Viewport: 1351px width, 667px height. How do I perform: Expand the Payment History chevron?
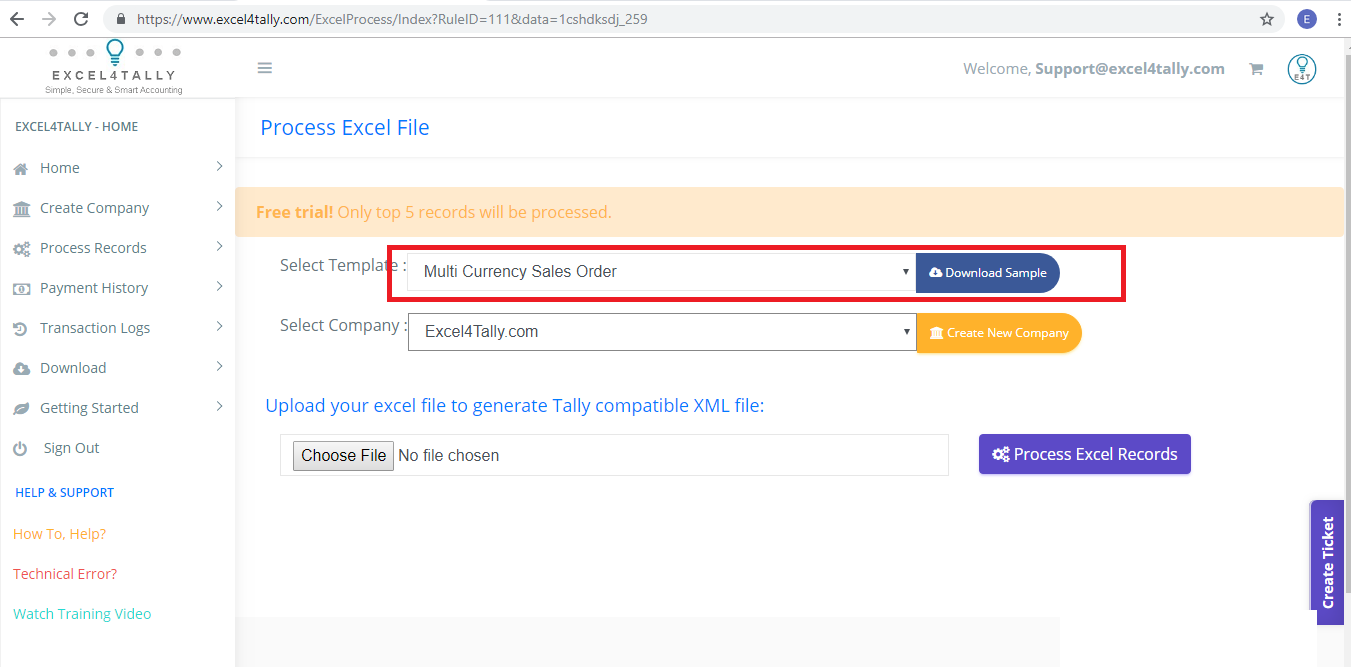[219, 287]
